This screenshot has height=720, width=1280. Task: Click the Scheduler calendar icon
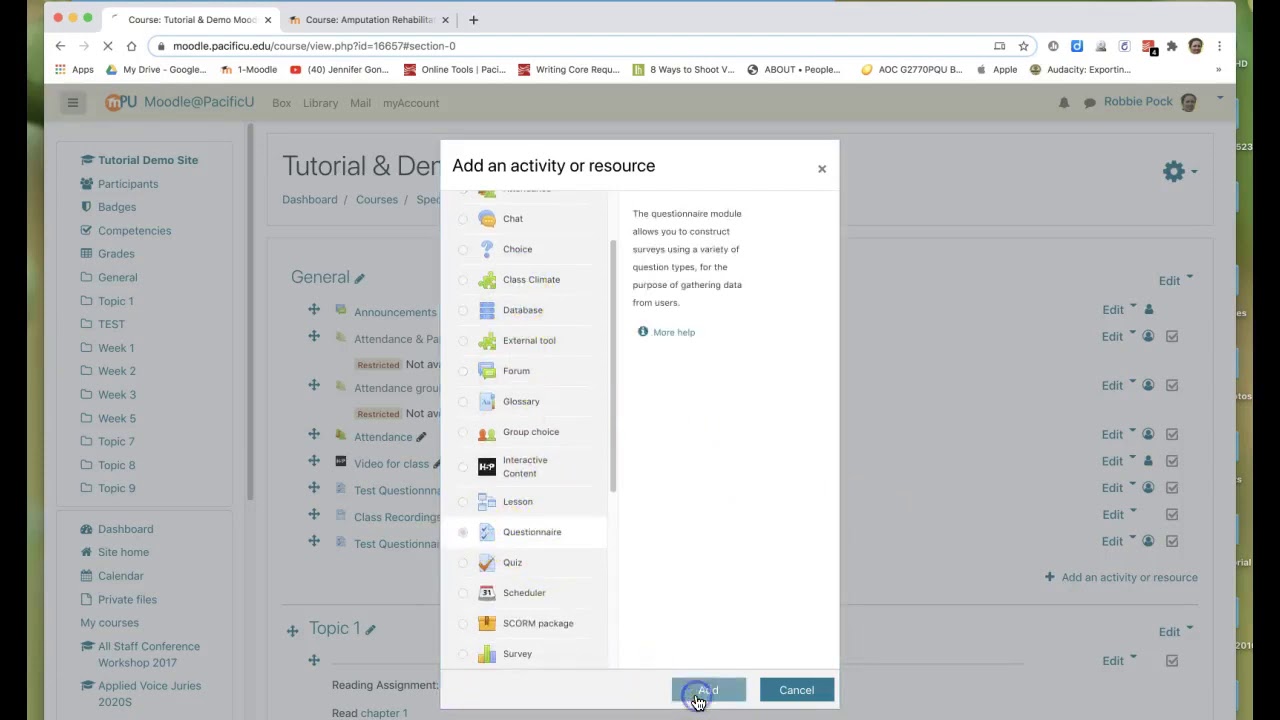(x=487, y=593)
